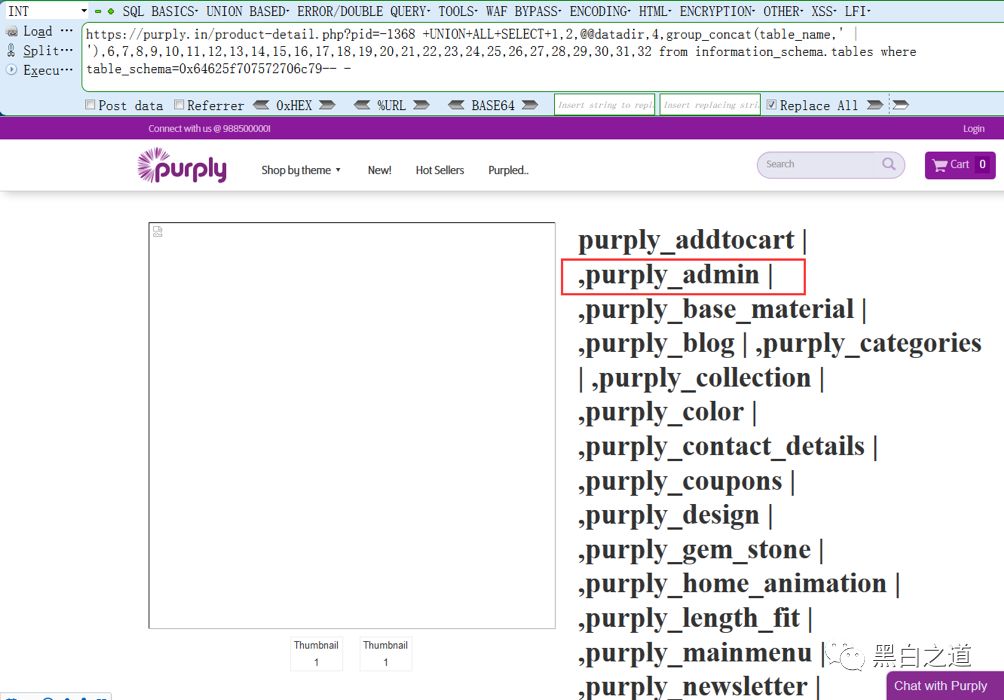
Task: Click left arrow before %URL
Action: coord(362,105)
